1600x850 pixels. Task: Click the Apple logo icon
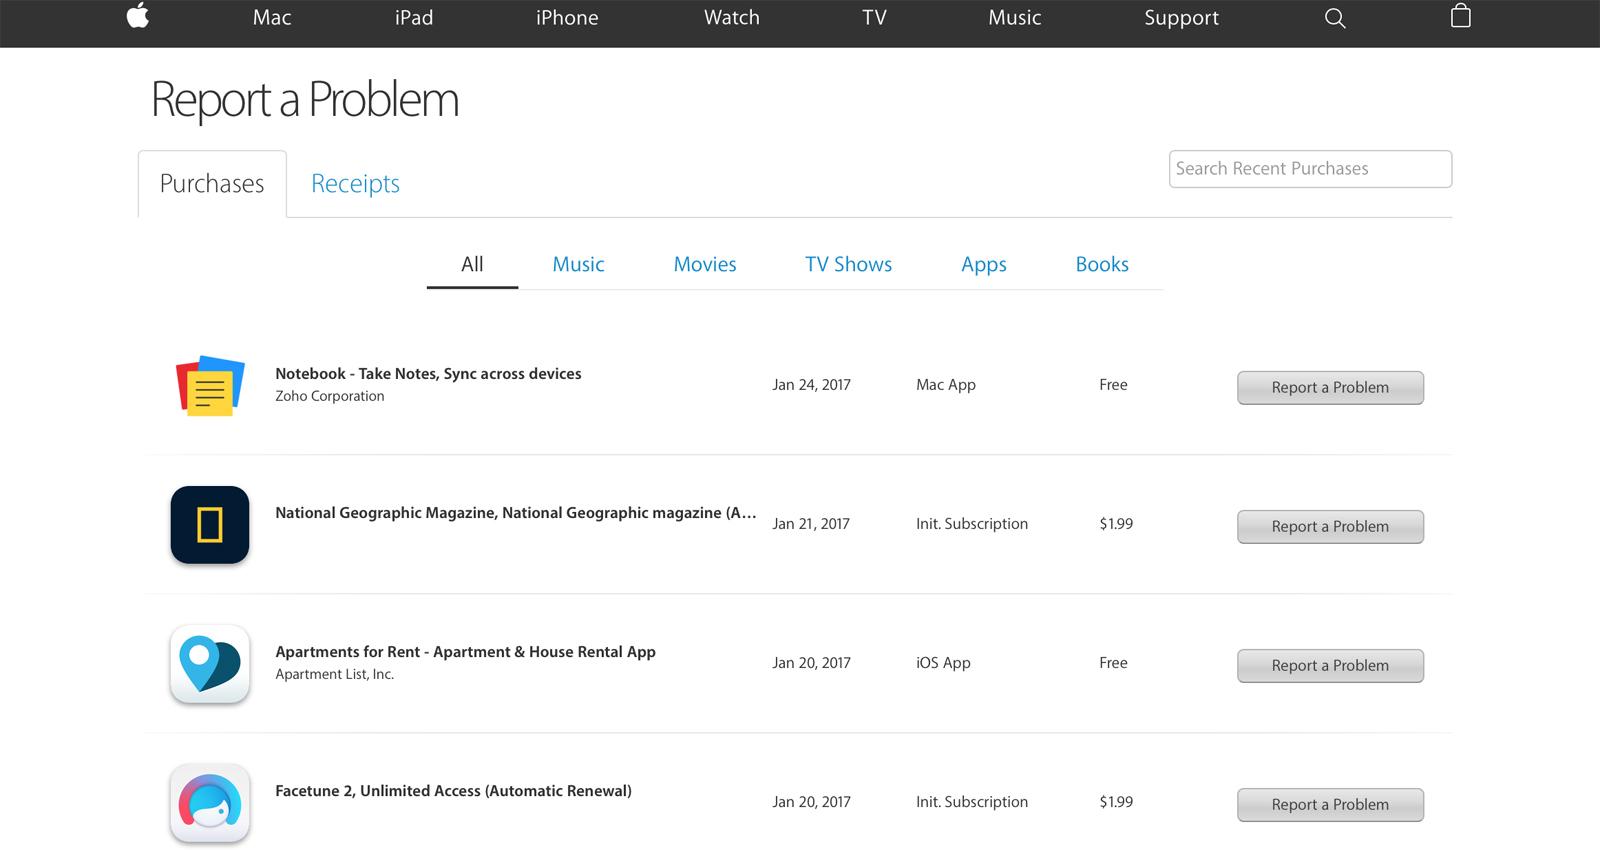click(x=138, y=17)
